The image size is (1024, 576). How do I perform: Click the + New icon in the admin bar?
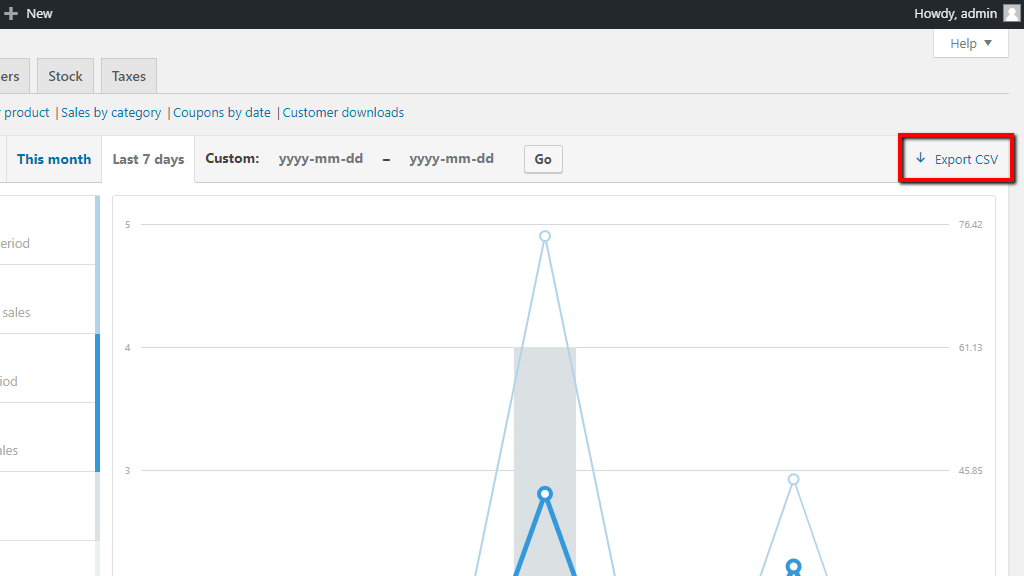[x=11, y=14]
